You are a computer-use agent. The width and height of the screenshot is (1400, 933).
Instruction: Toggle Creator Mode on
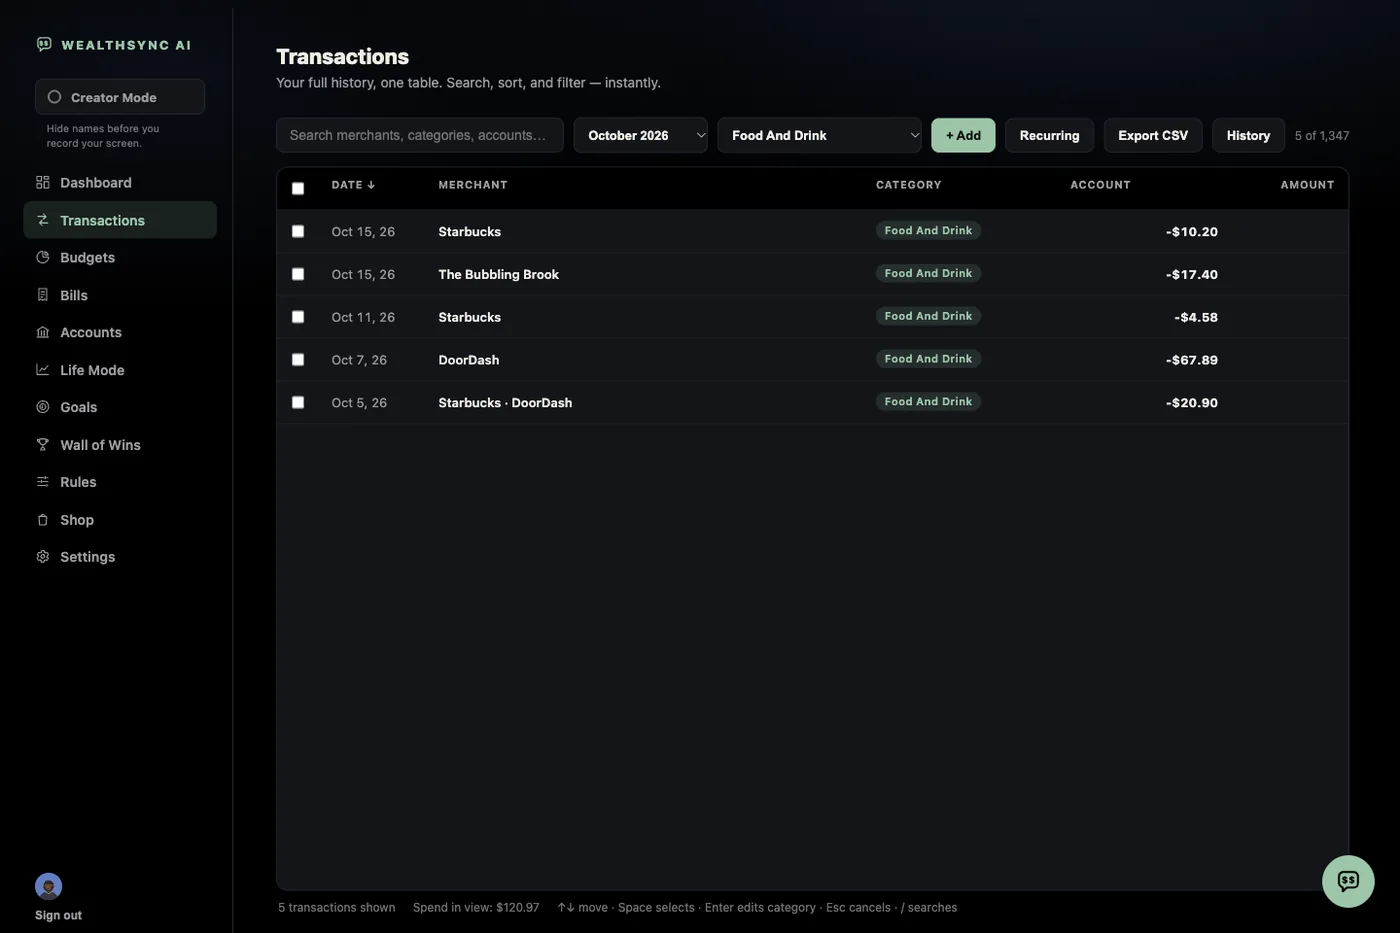point(120,97)
